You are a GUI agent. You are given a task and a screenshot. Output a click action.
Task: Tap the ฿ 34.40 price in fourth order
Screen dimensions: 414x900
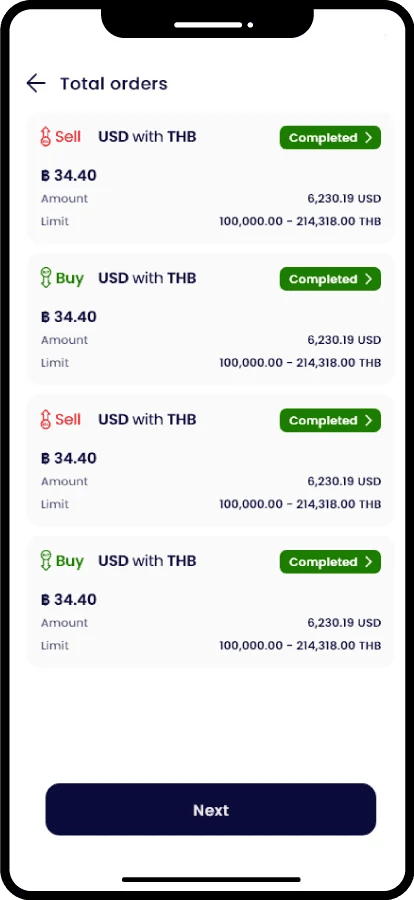69,600
